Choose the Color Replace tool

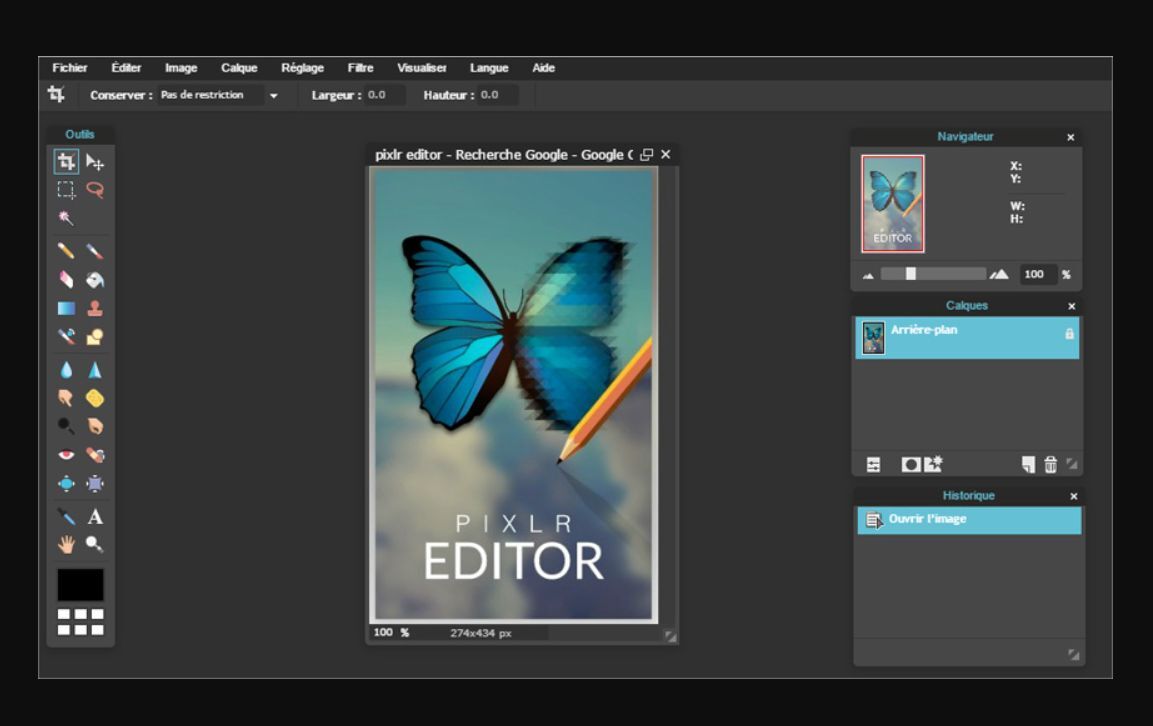66,337
